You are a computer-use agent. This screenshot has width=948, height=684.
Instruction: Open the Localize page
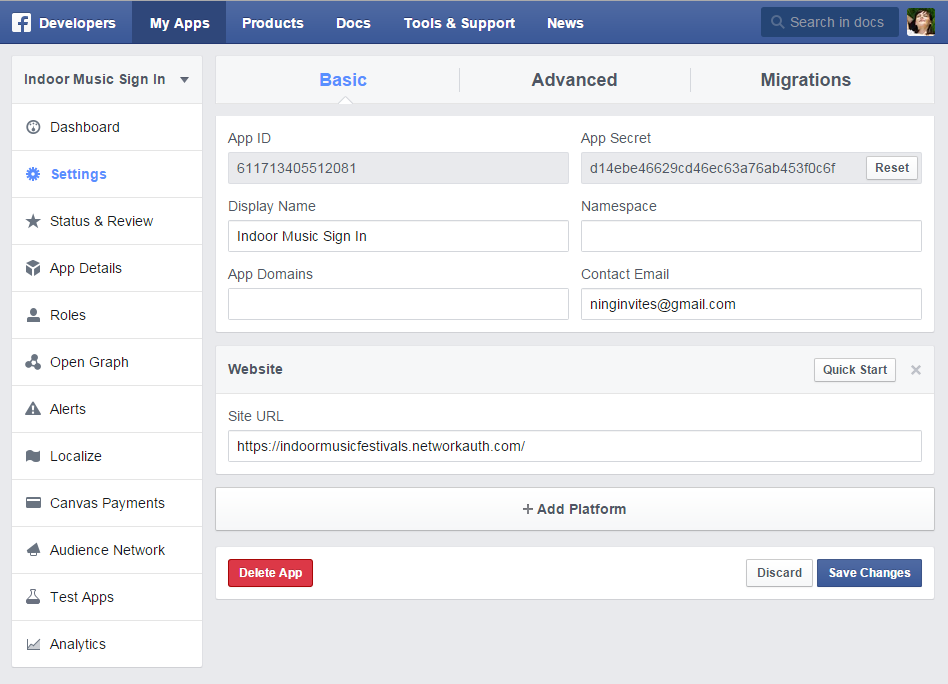pos(107,456)
